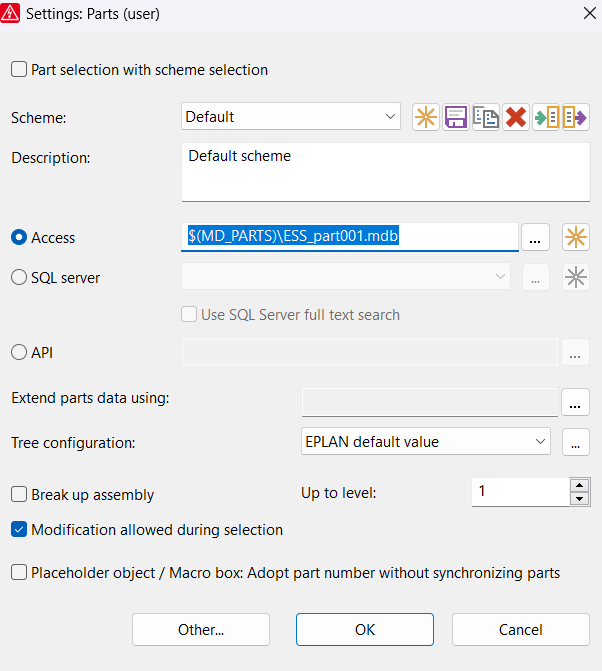Select the Access radio button
This screenshot has height=671, width=602.
(x=19, y=237)
